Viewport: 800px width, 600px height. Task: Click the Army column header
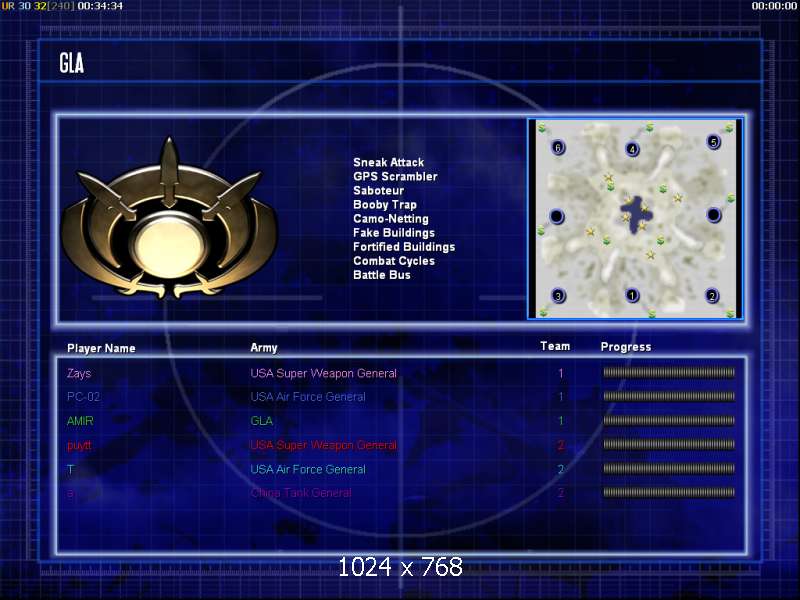click(x=264, y=348)
